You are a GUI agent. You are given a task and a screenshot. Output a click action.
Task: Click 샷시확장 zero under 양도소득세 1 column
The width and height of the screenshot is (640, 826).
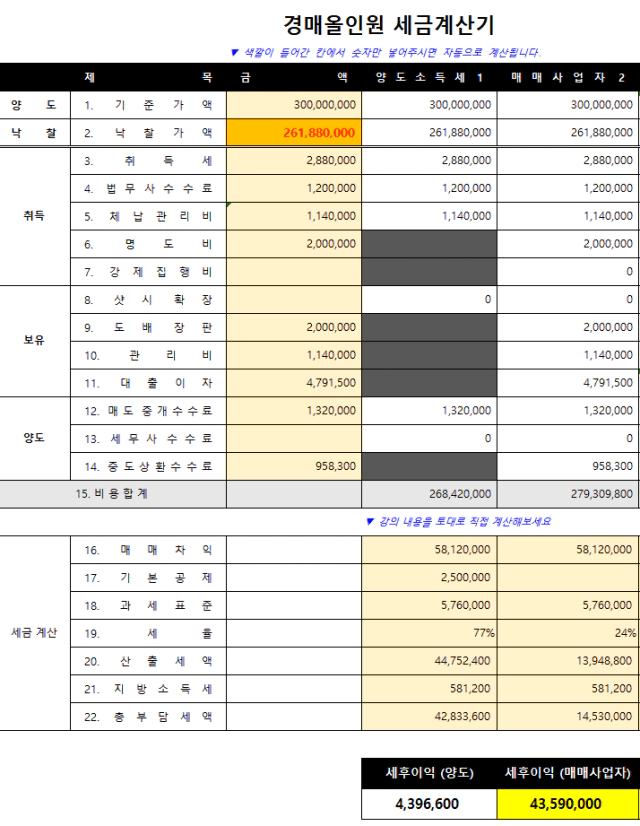(429, 300)
